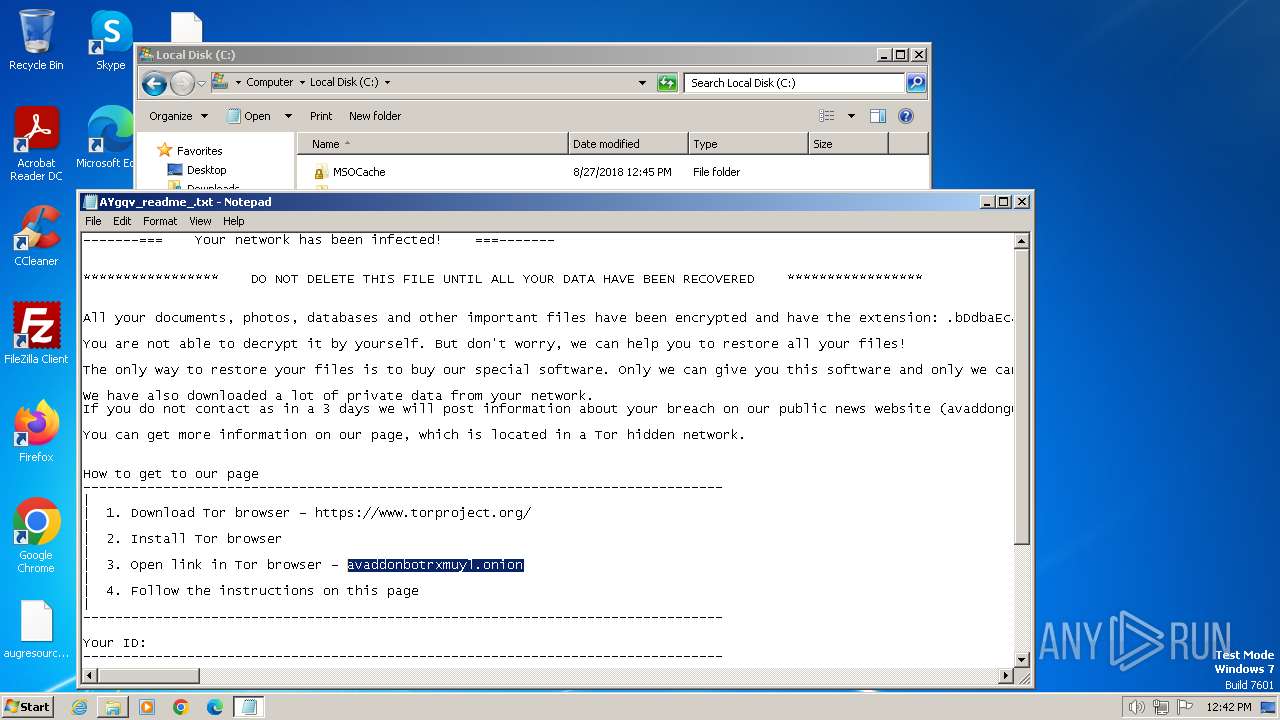Open the Notepad Format menu
Viewport: 1280px width, 720px height.
click(160, 221)
